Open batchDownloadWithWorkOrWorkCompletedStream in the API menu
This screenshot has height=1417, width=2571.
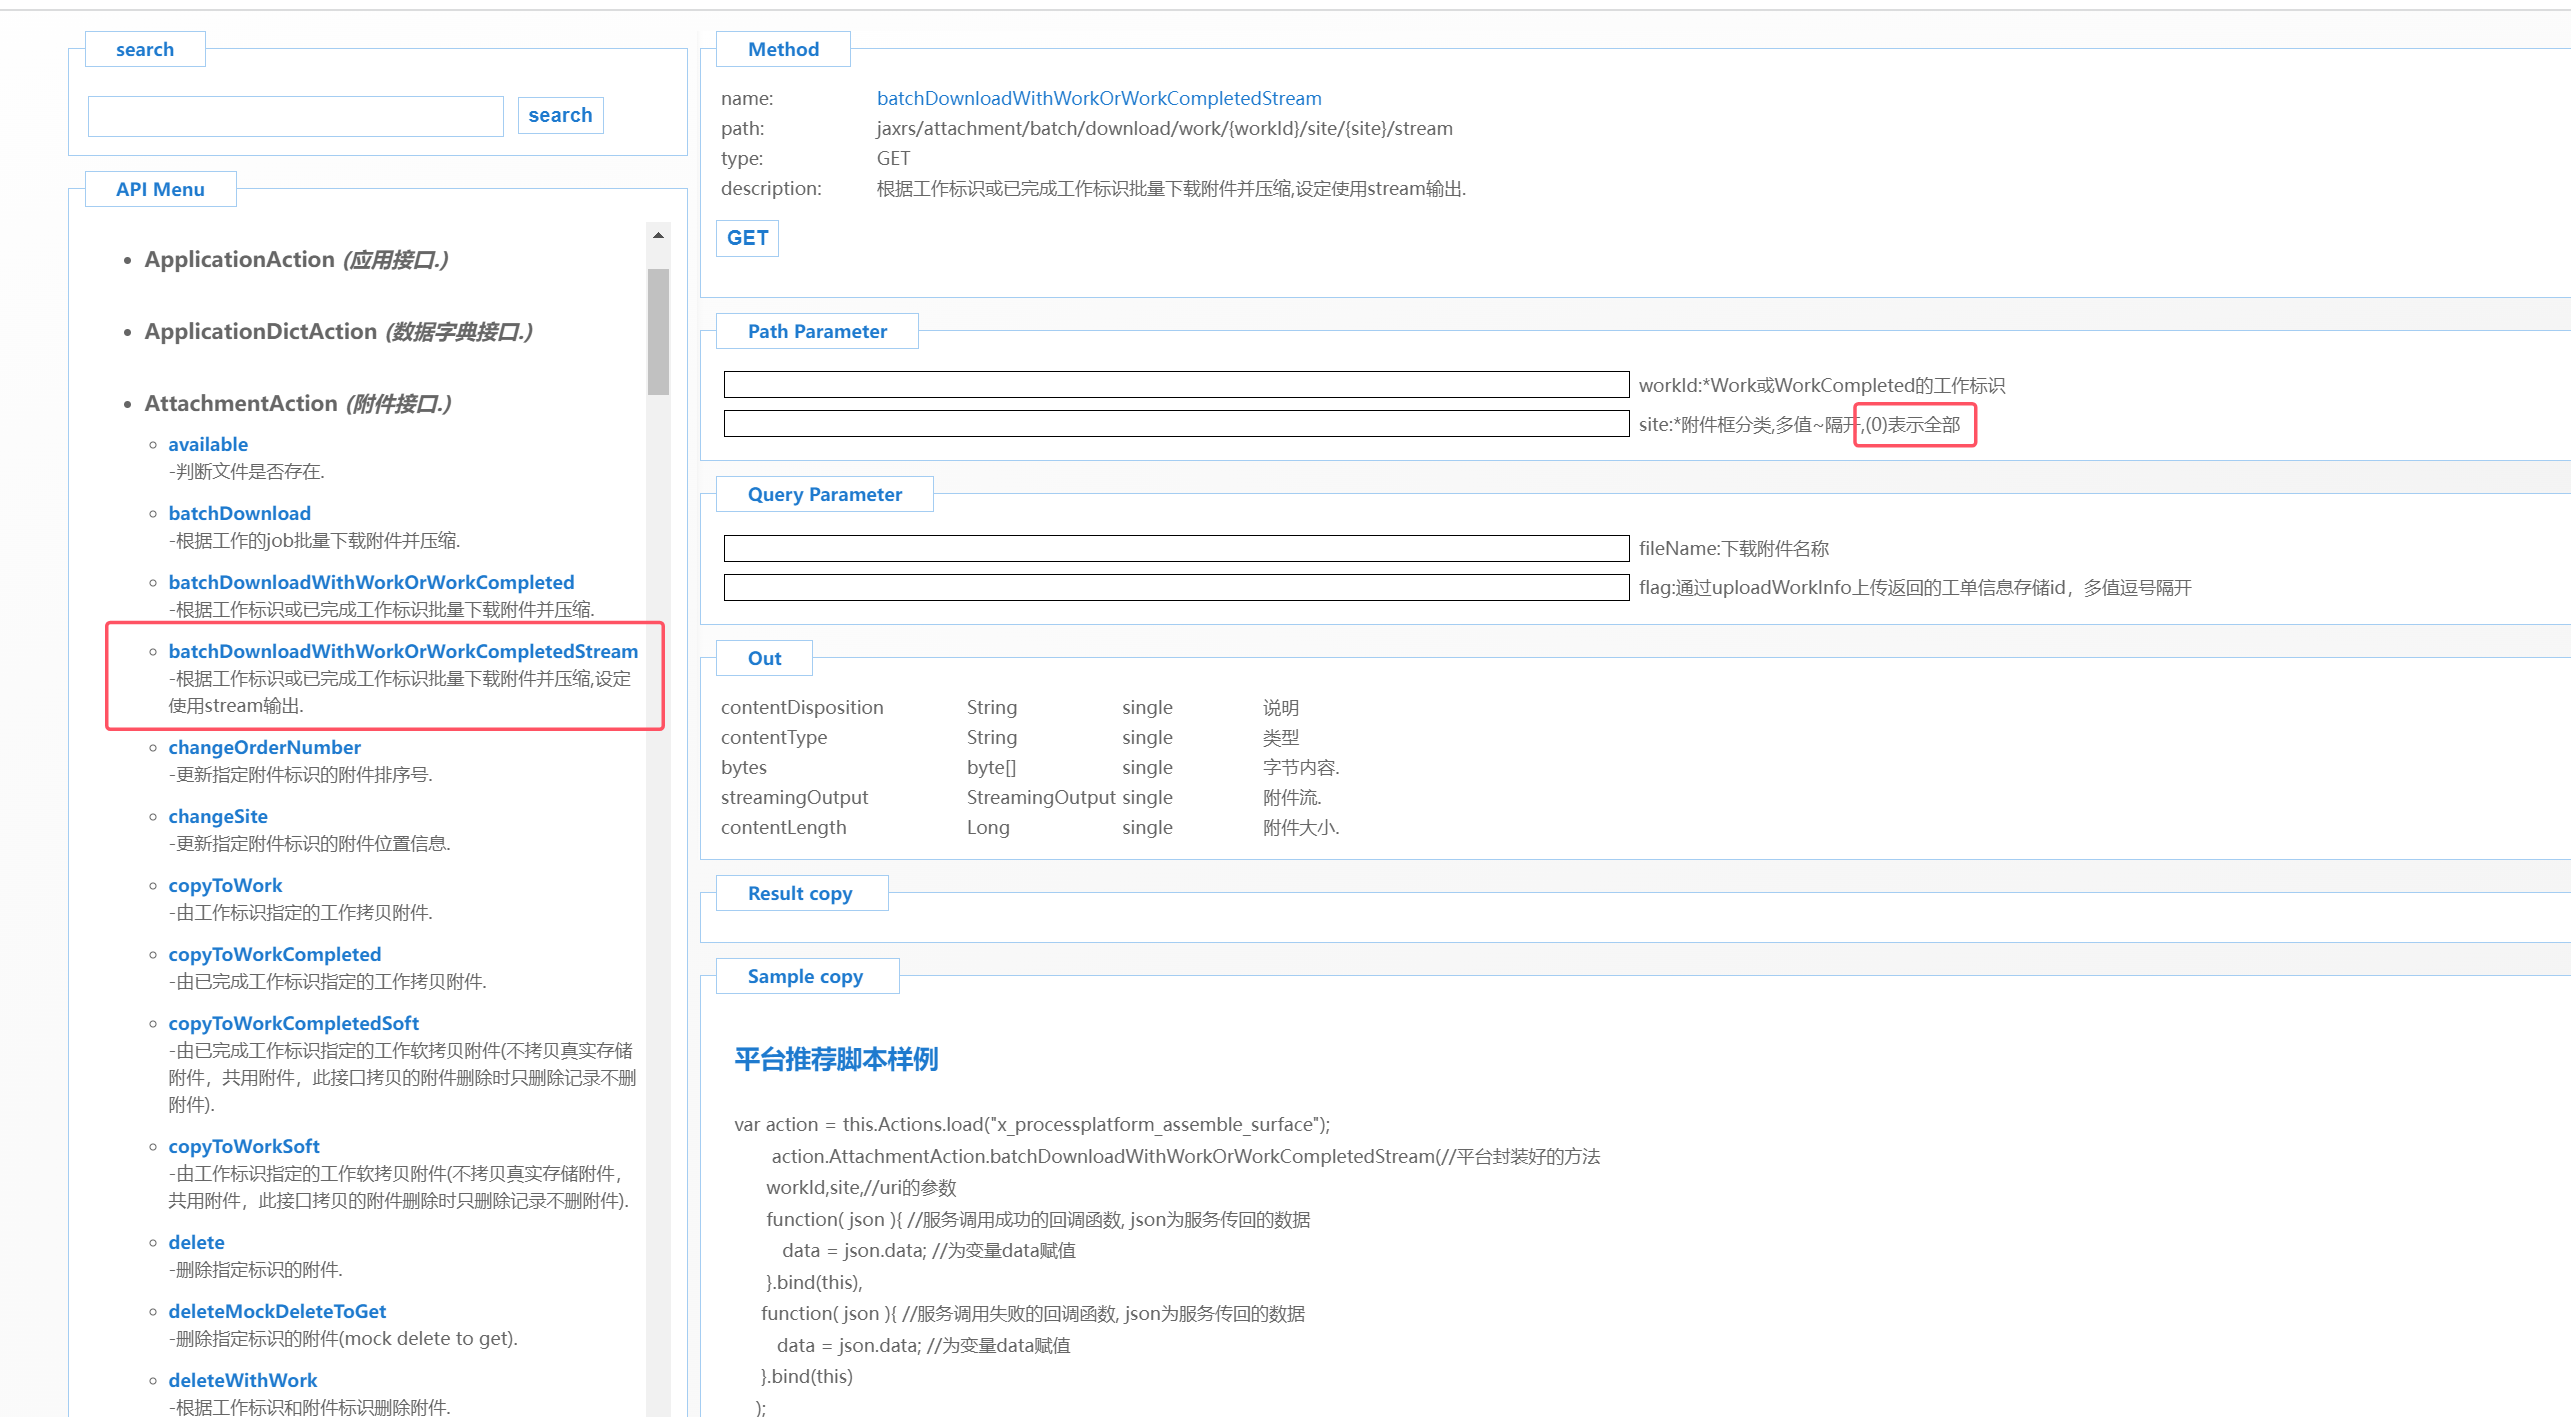coord(403,651)
